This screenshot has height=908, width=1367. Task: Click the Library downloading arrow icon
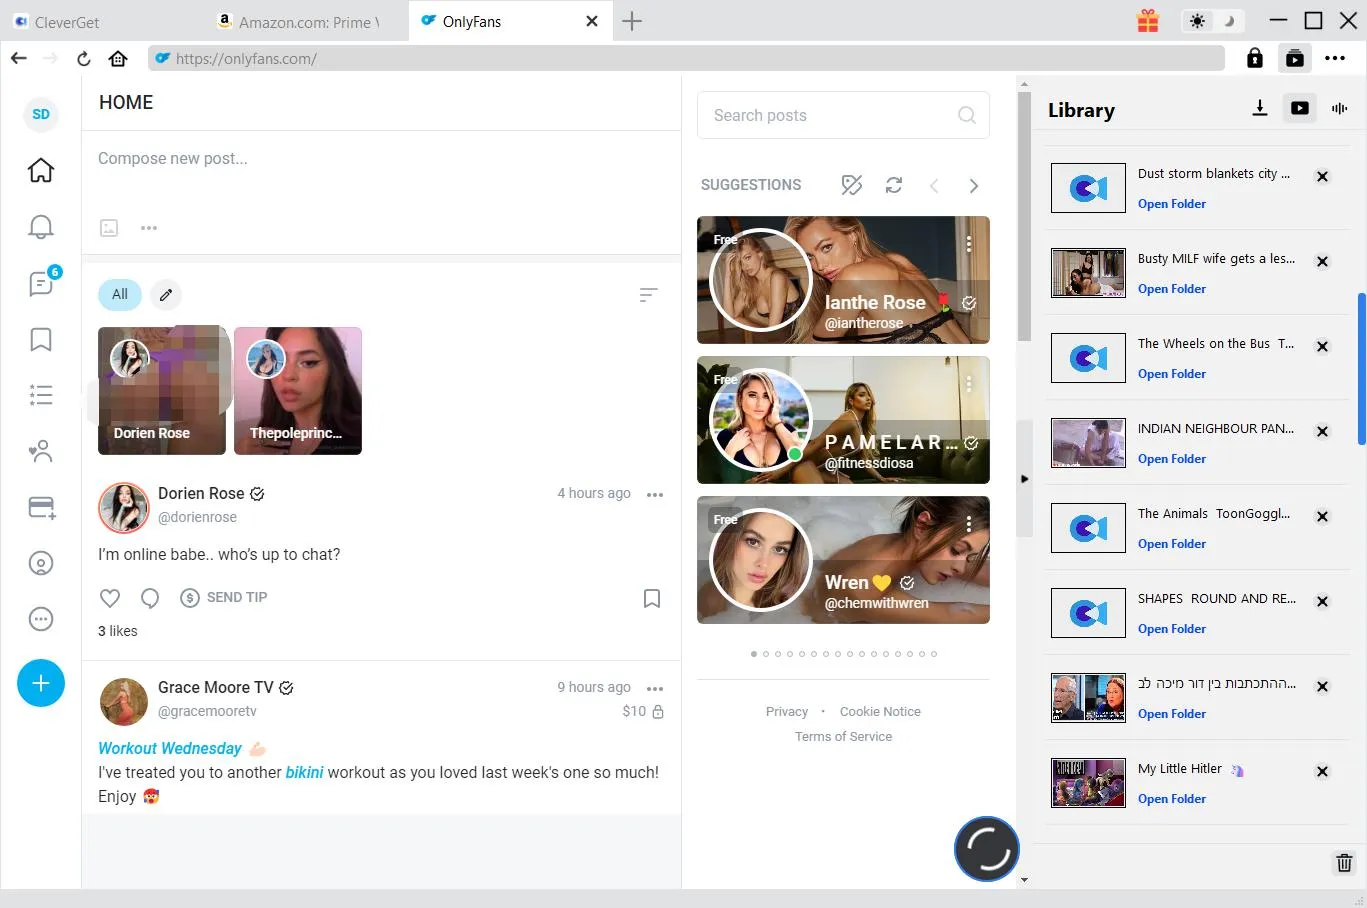(x=1260, y=108)
